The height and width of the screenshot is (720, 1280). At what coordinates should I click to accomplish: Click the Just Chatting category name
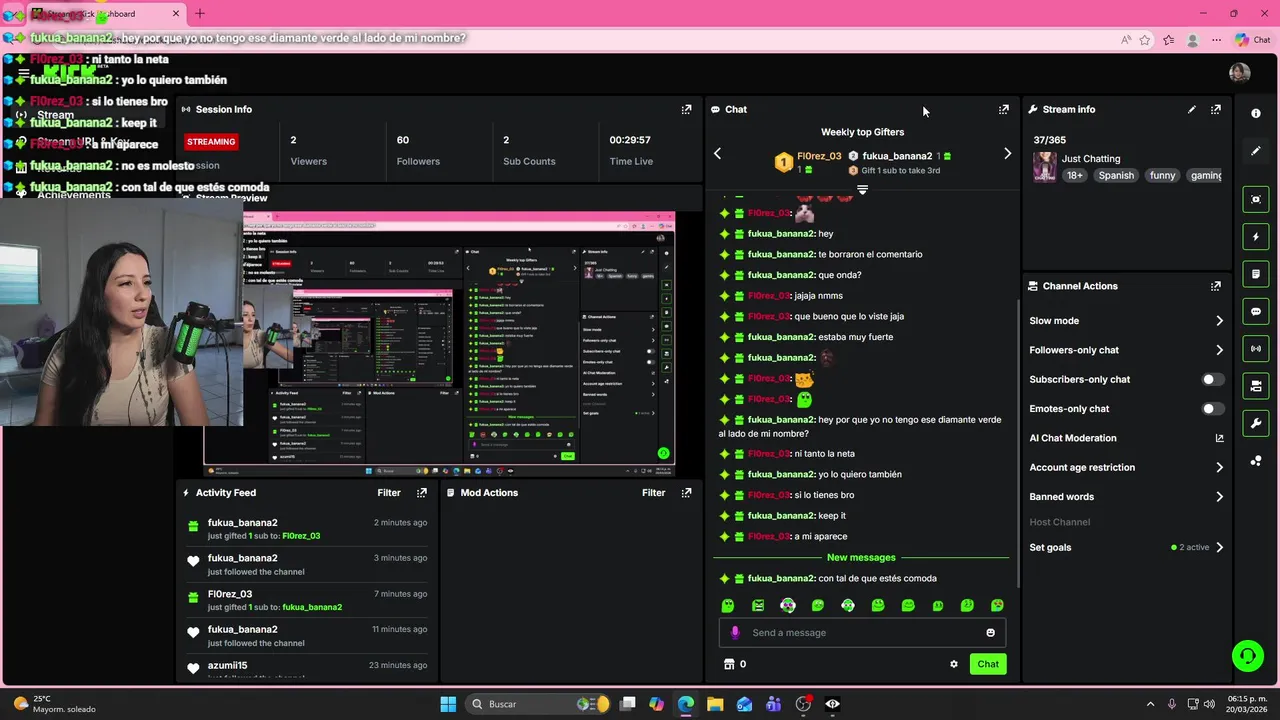tap(1091, 158)
